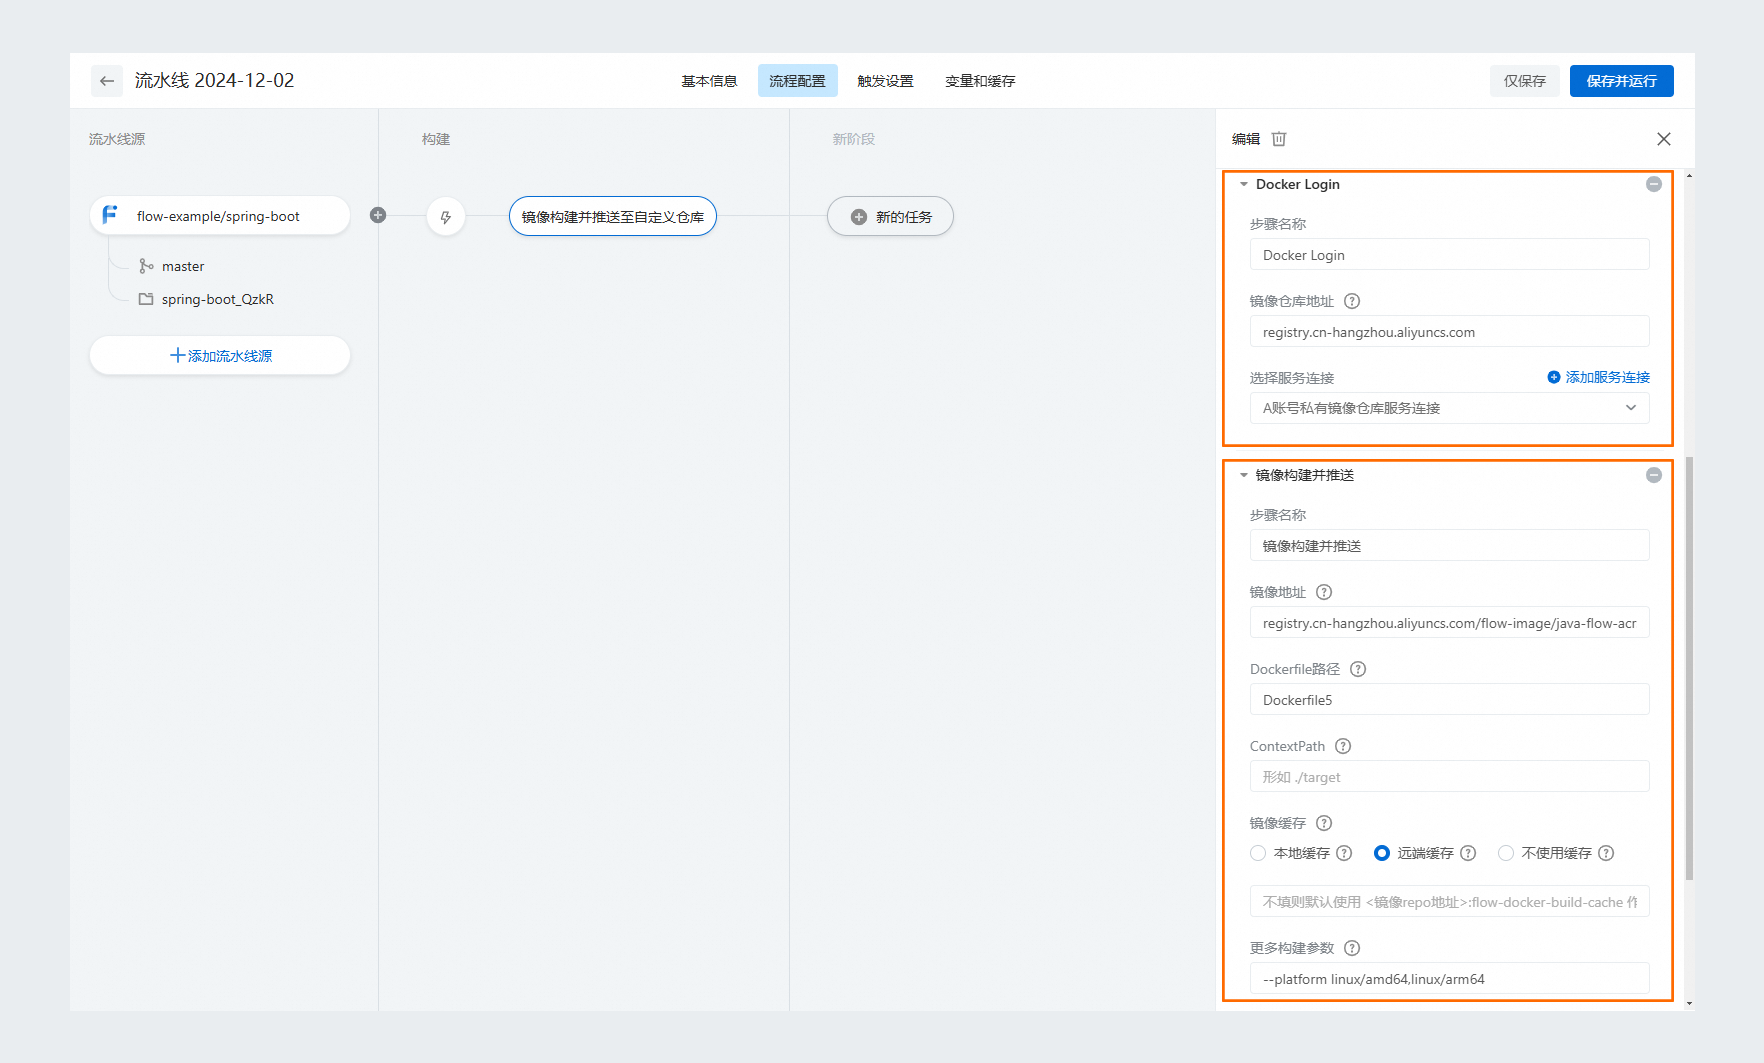Screen dimensions: 1764x1063
Task: Open flow-example/spring-boot source card
Action: tap(220, 215)
